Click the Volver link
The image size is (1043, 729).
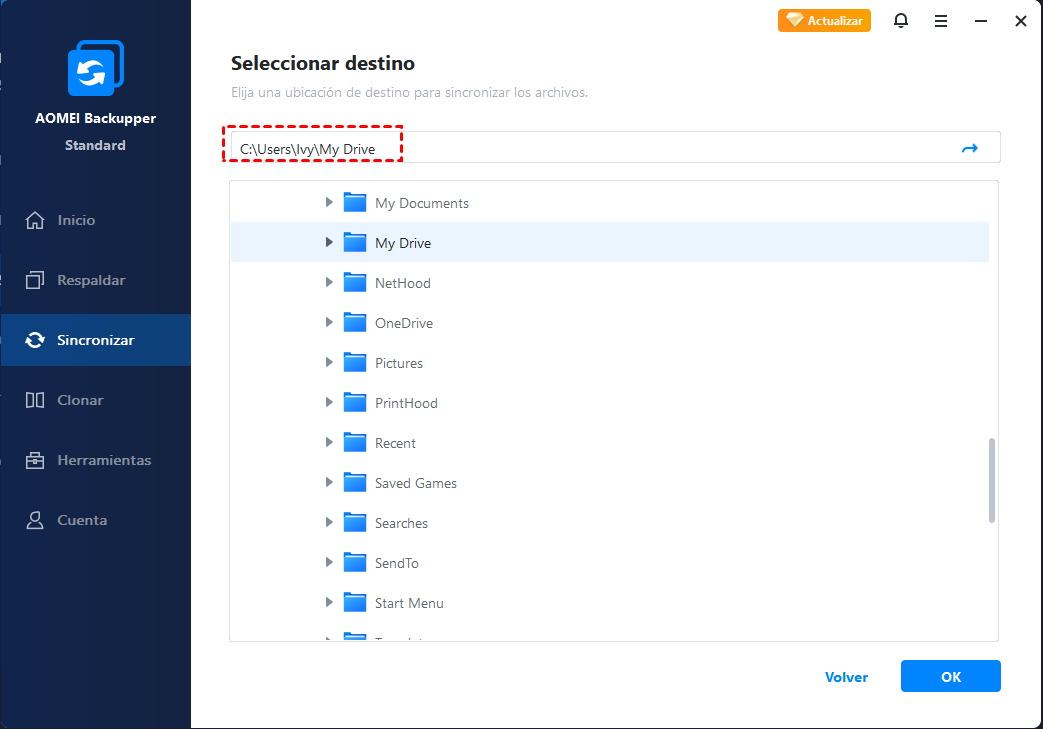click(x=846, y=677)
